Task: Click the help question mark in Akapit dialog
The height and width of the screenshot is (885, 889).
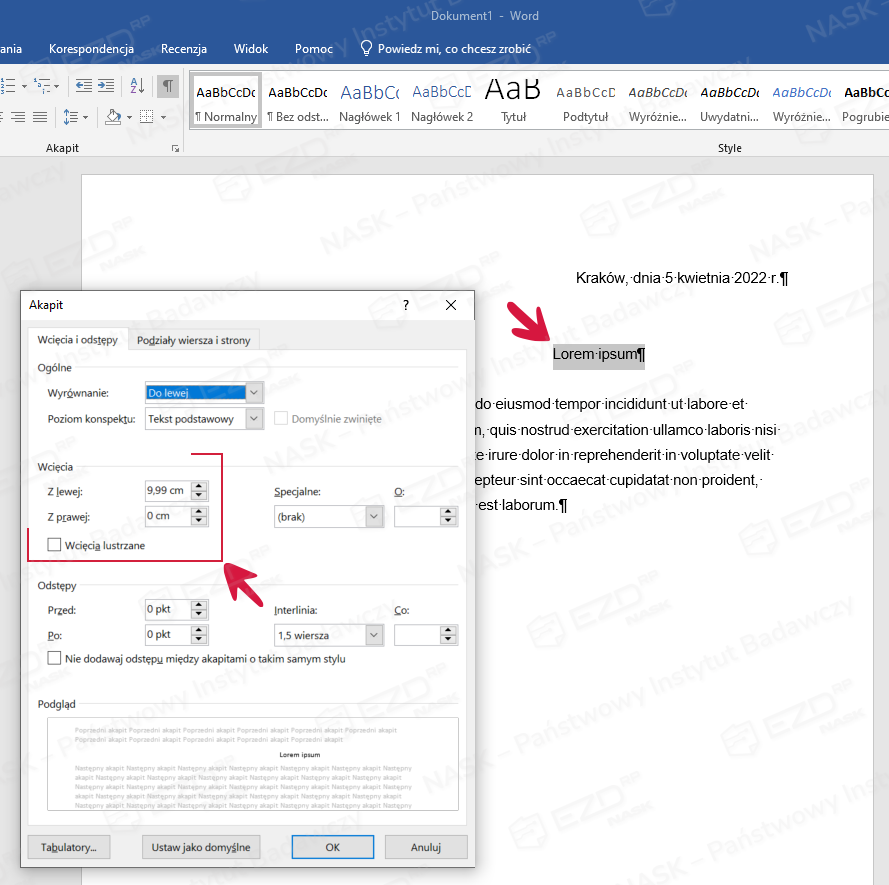Action: point(405,305)
